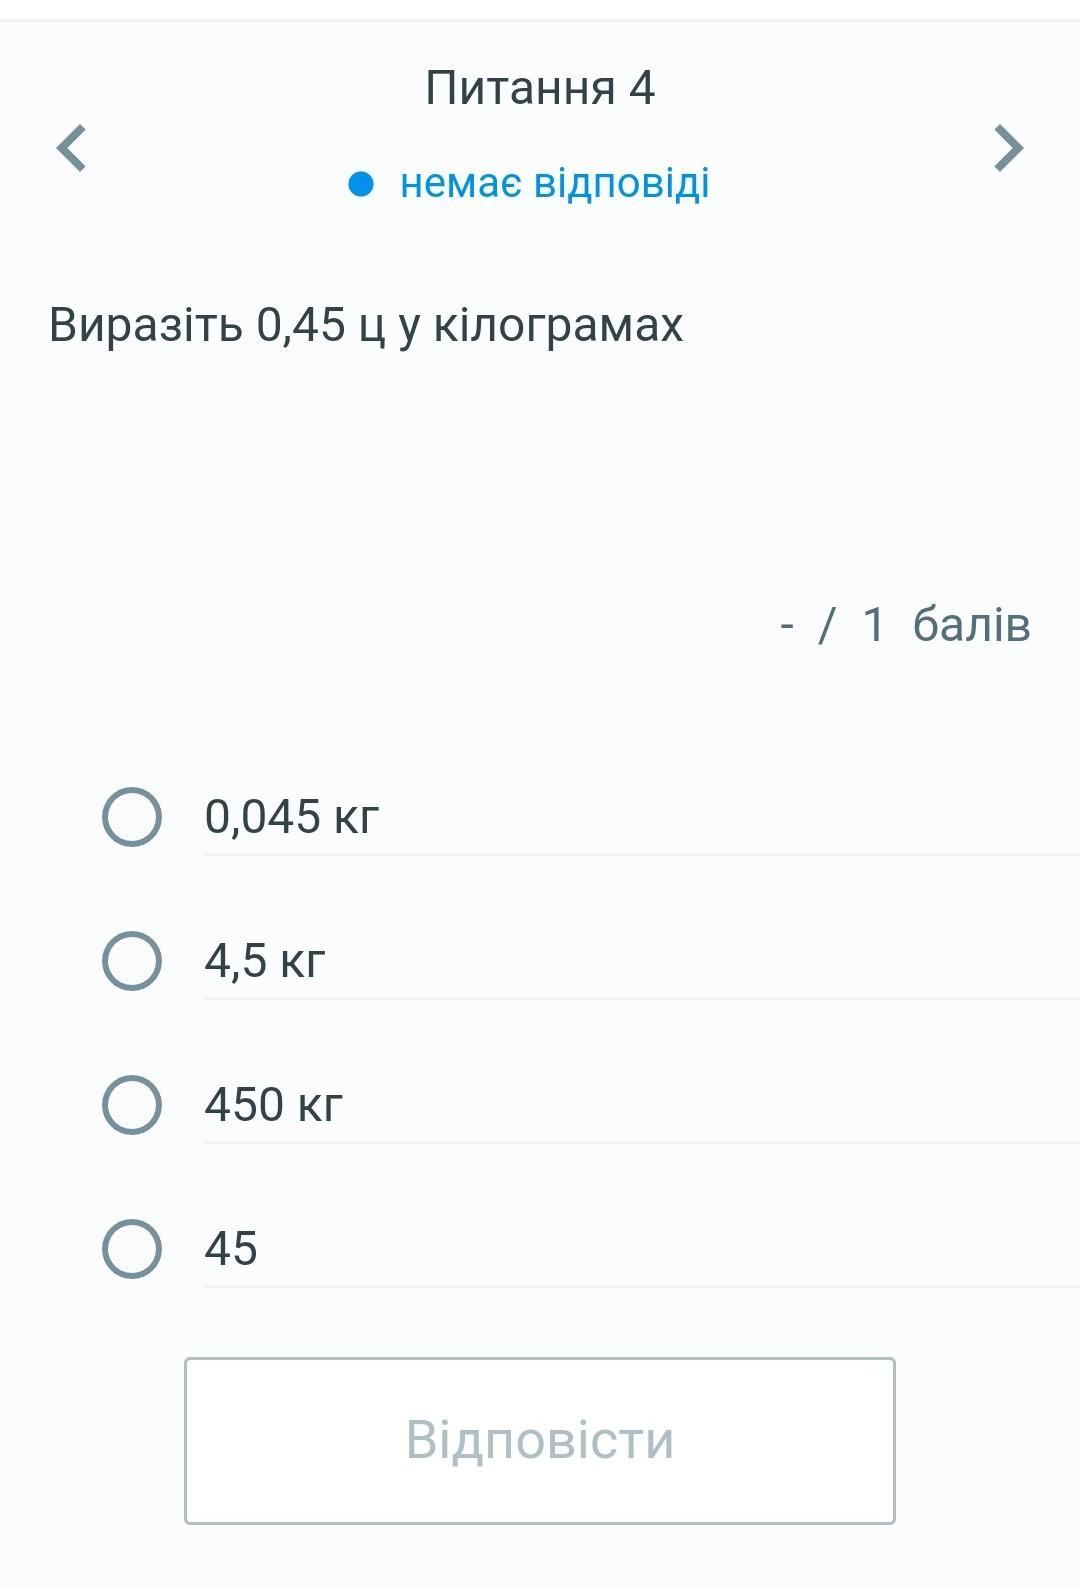Click the number 1 in the score
This screenshot has height=1589, width=1080.
[x=873, y=625]
